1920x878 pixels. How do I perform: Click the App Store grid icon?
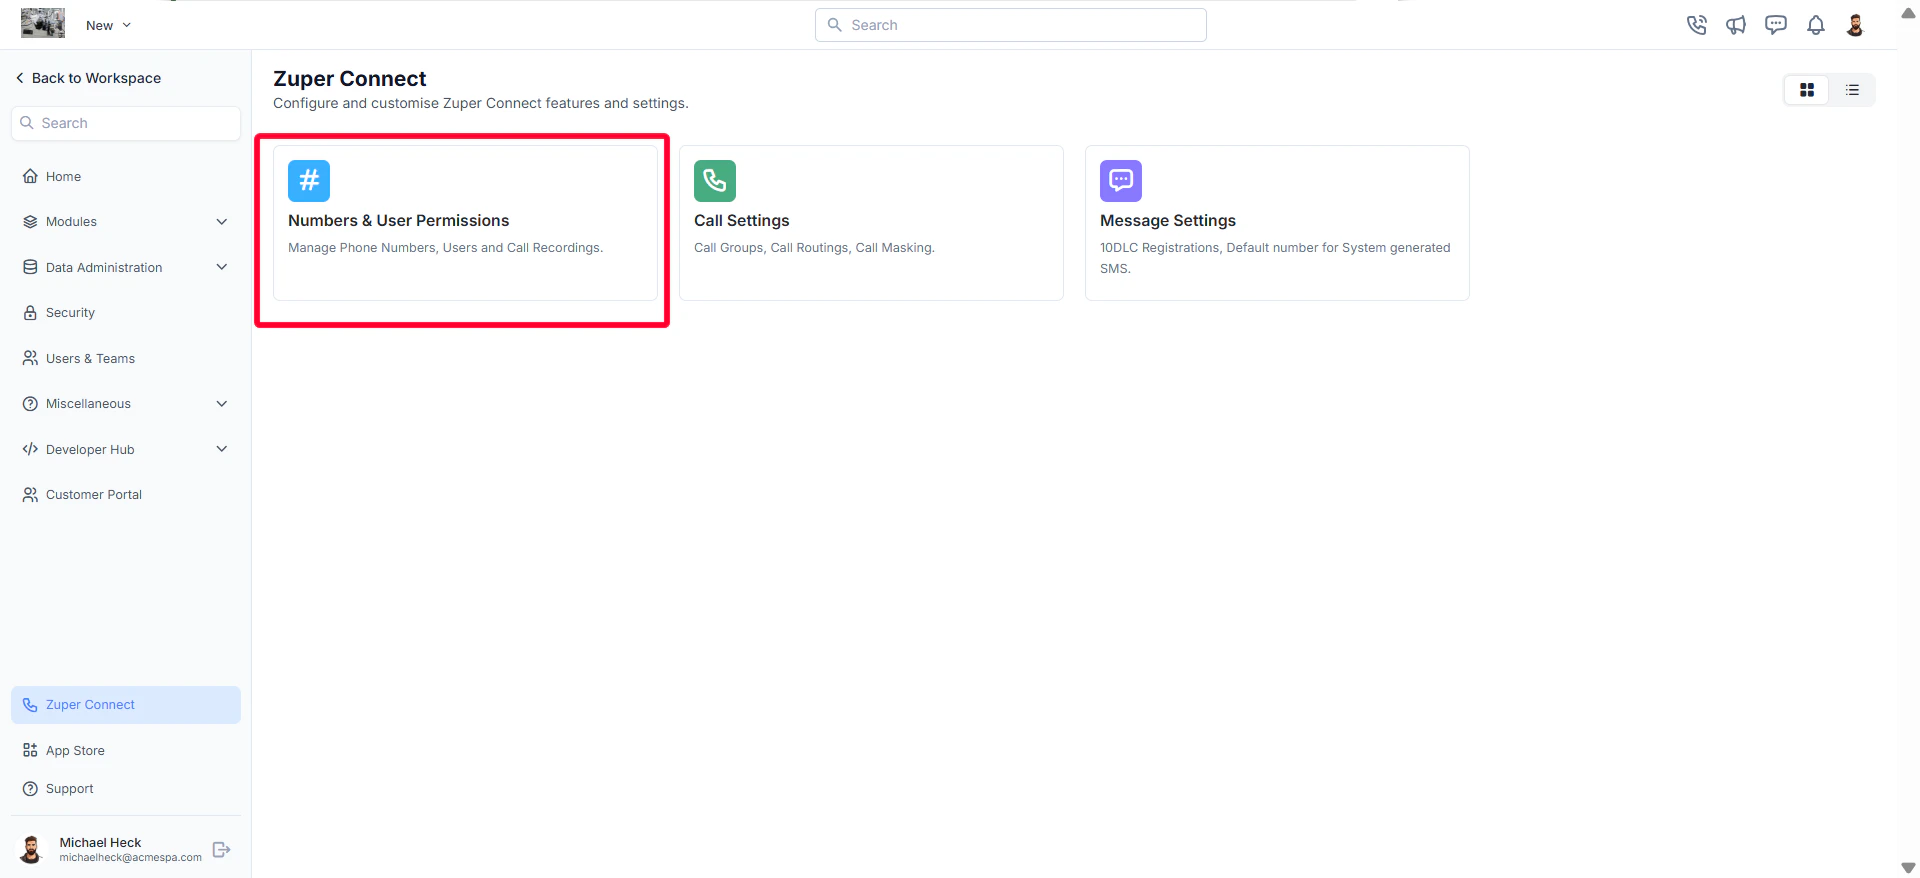pyautogui.click(x=30, y=751)
